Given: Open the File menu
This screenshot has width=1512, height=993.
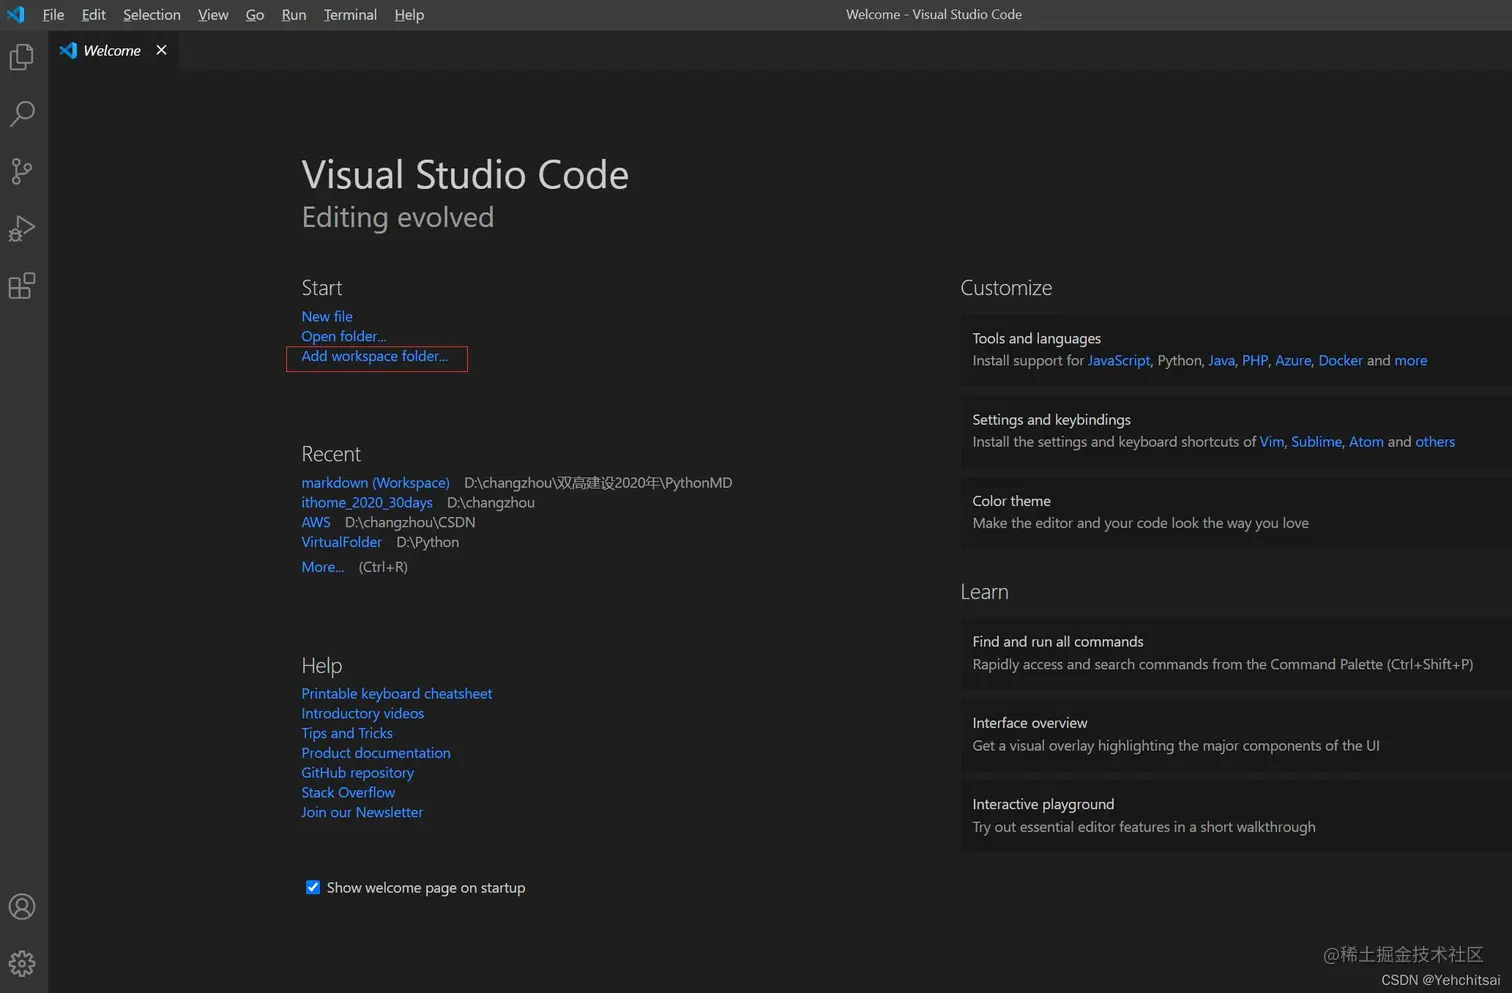Looking at the screenshot, I should point(53,14).
